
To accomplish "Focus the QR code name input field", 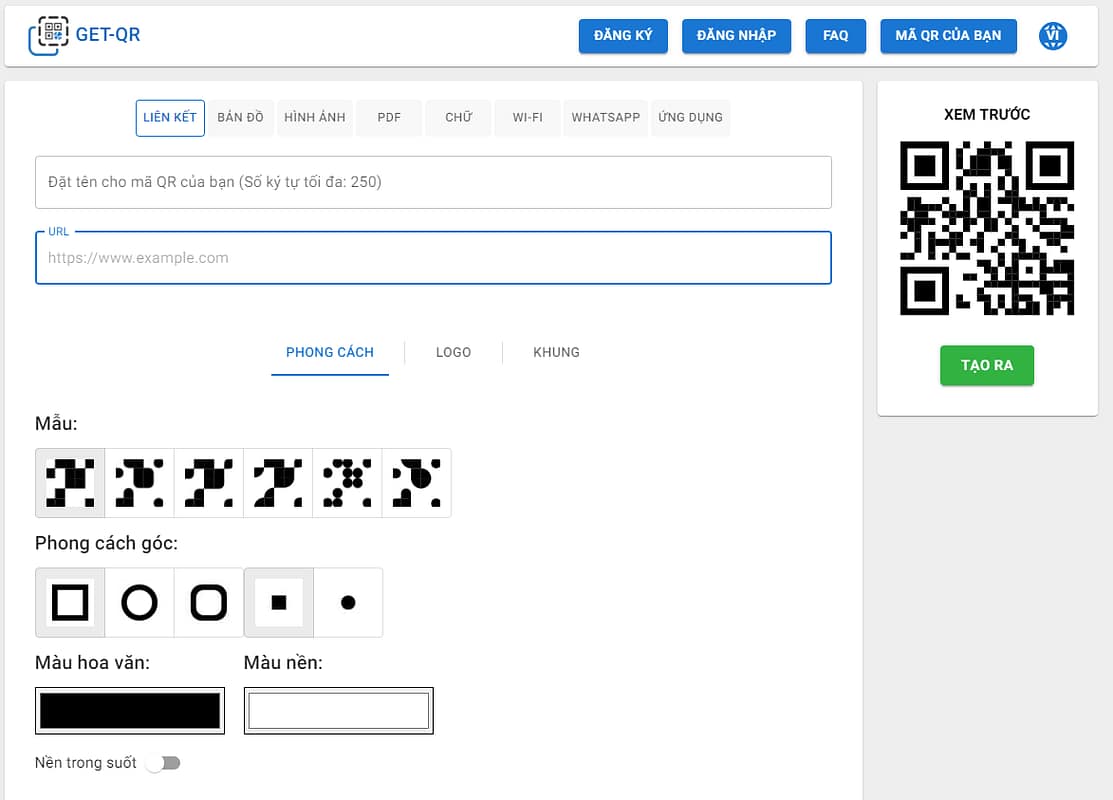I will (433, 182).
